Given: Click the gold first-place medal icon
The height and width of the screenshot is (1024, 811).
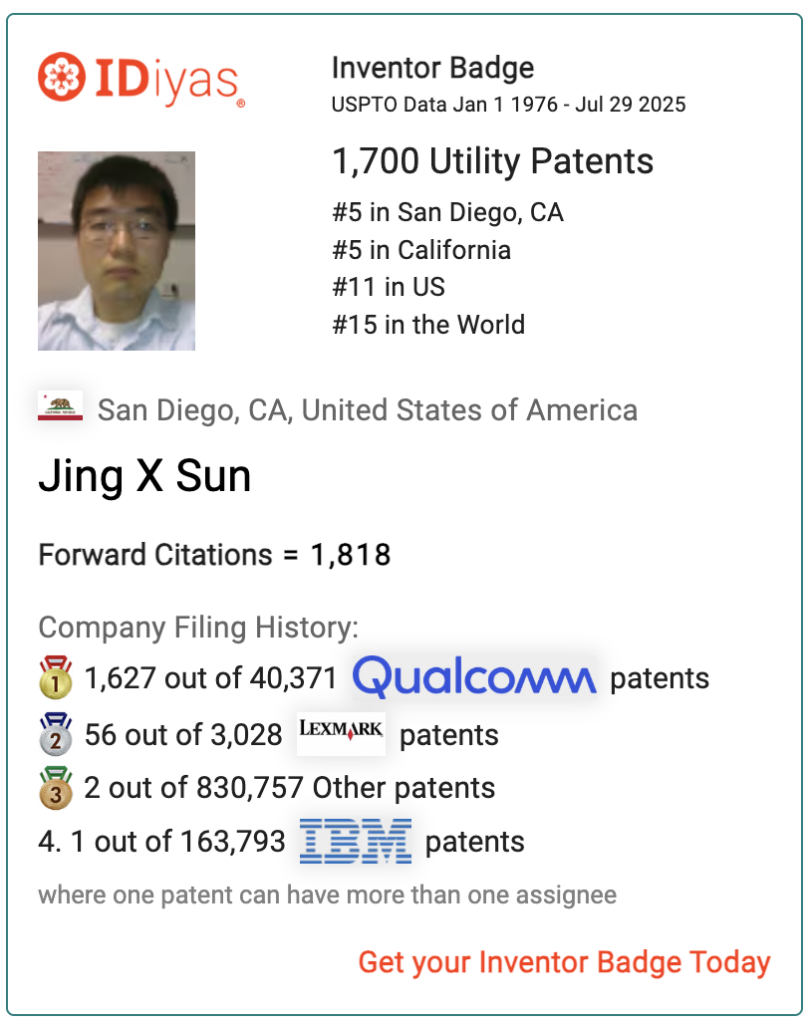Looking at the screenshot, I should 56,677.
